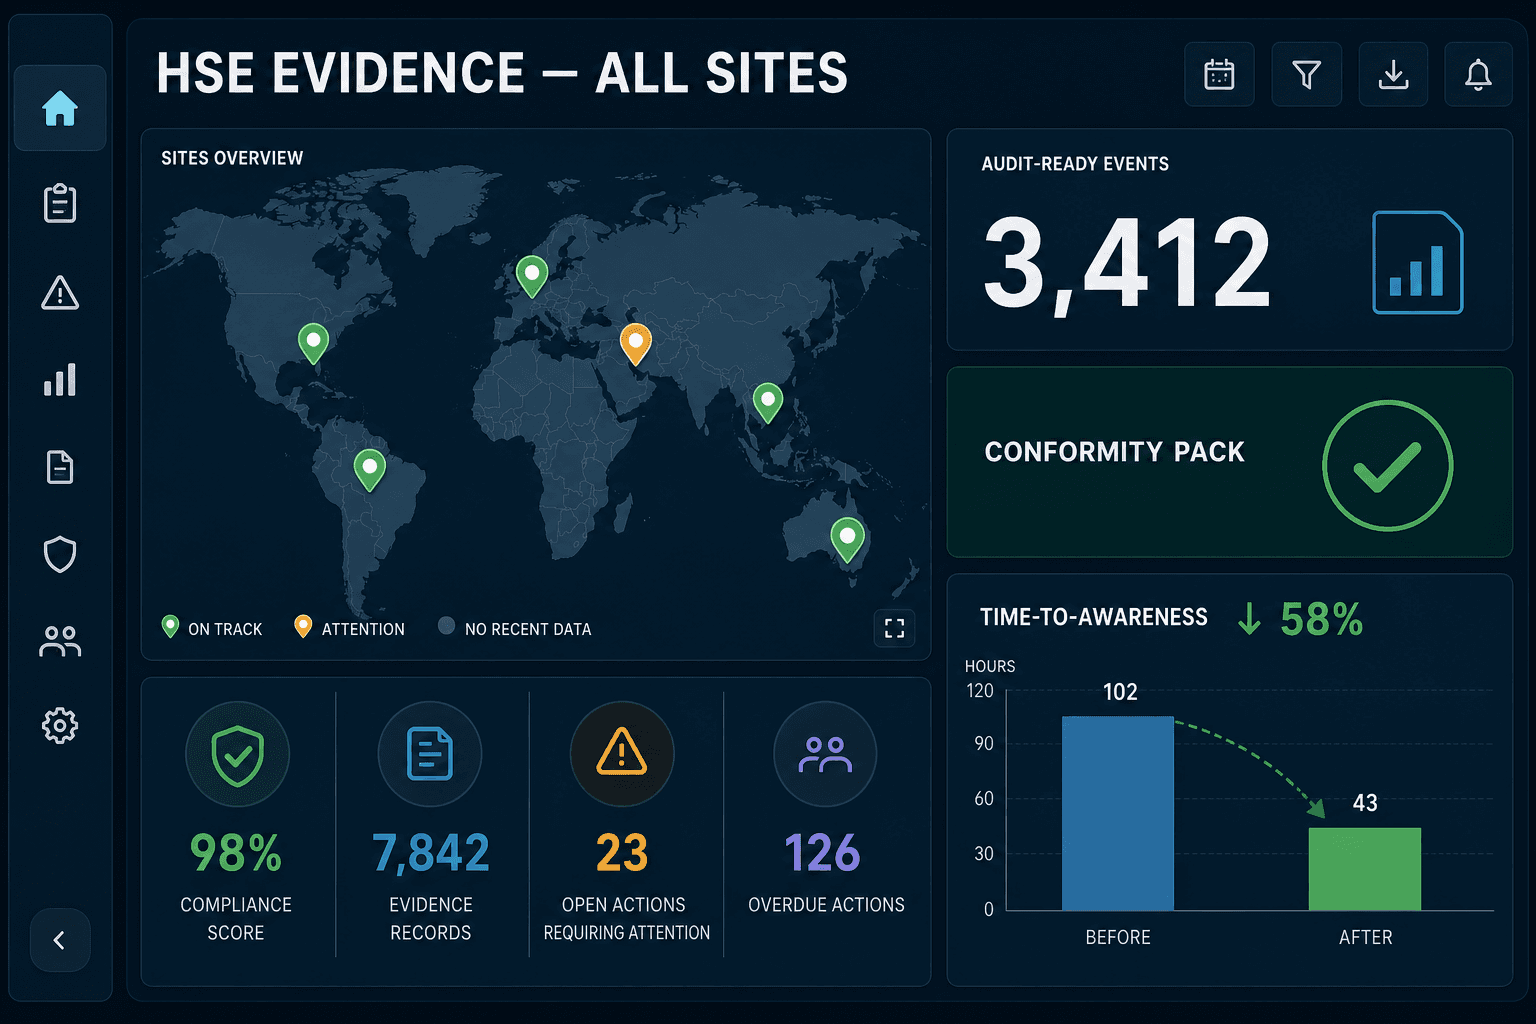Click the 43 value above After bar
1536x1024 pixels.
1365,803
